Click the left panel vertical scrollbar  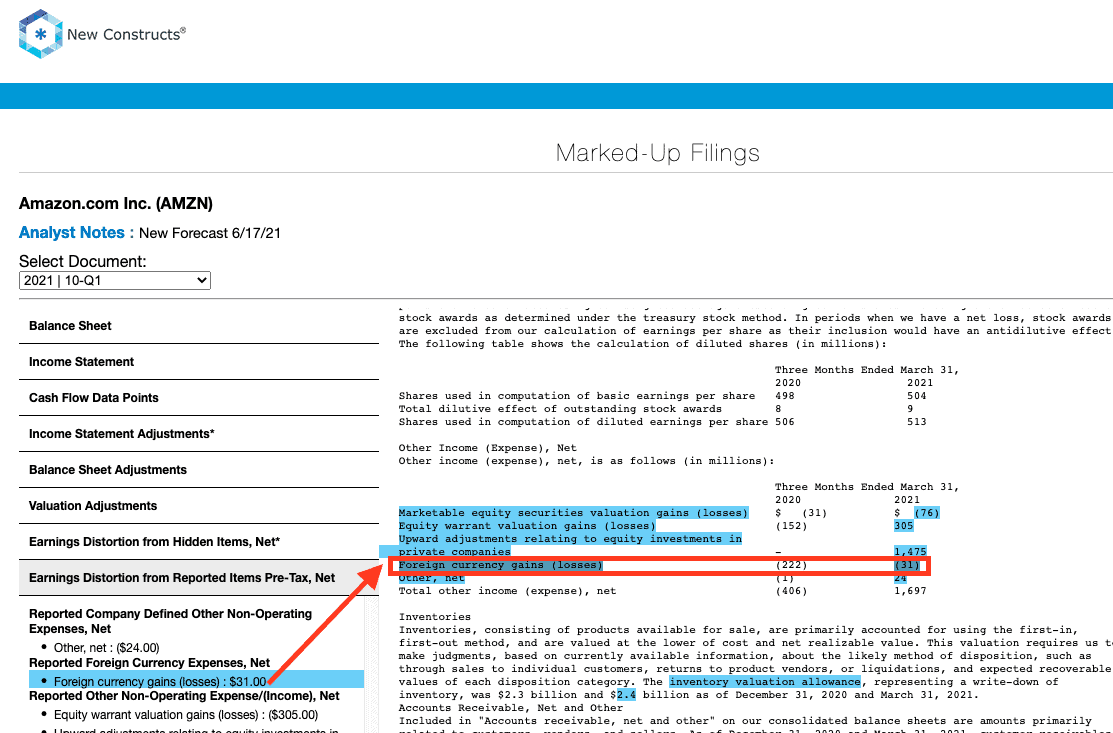click(371, 664)
